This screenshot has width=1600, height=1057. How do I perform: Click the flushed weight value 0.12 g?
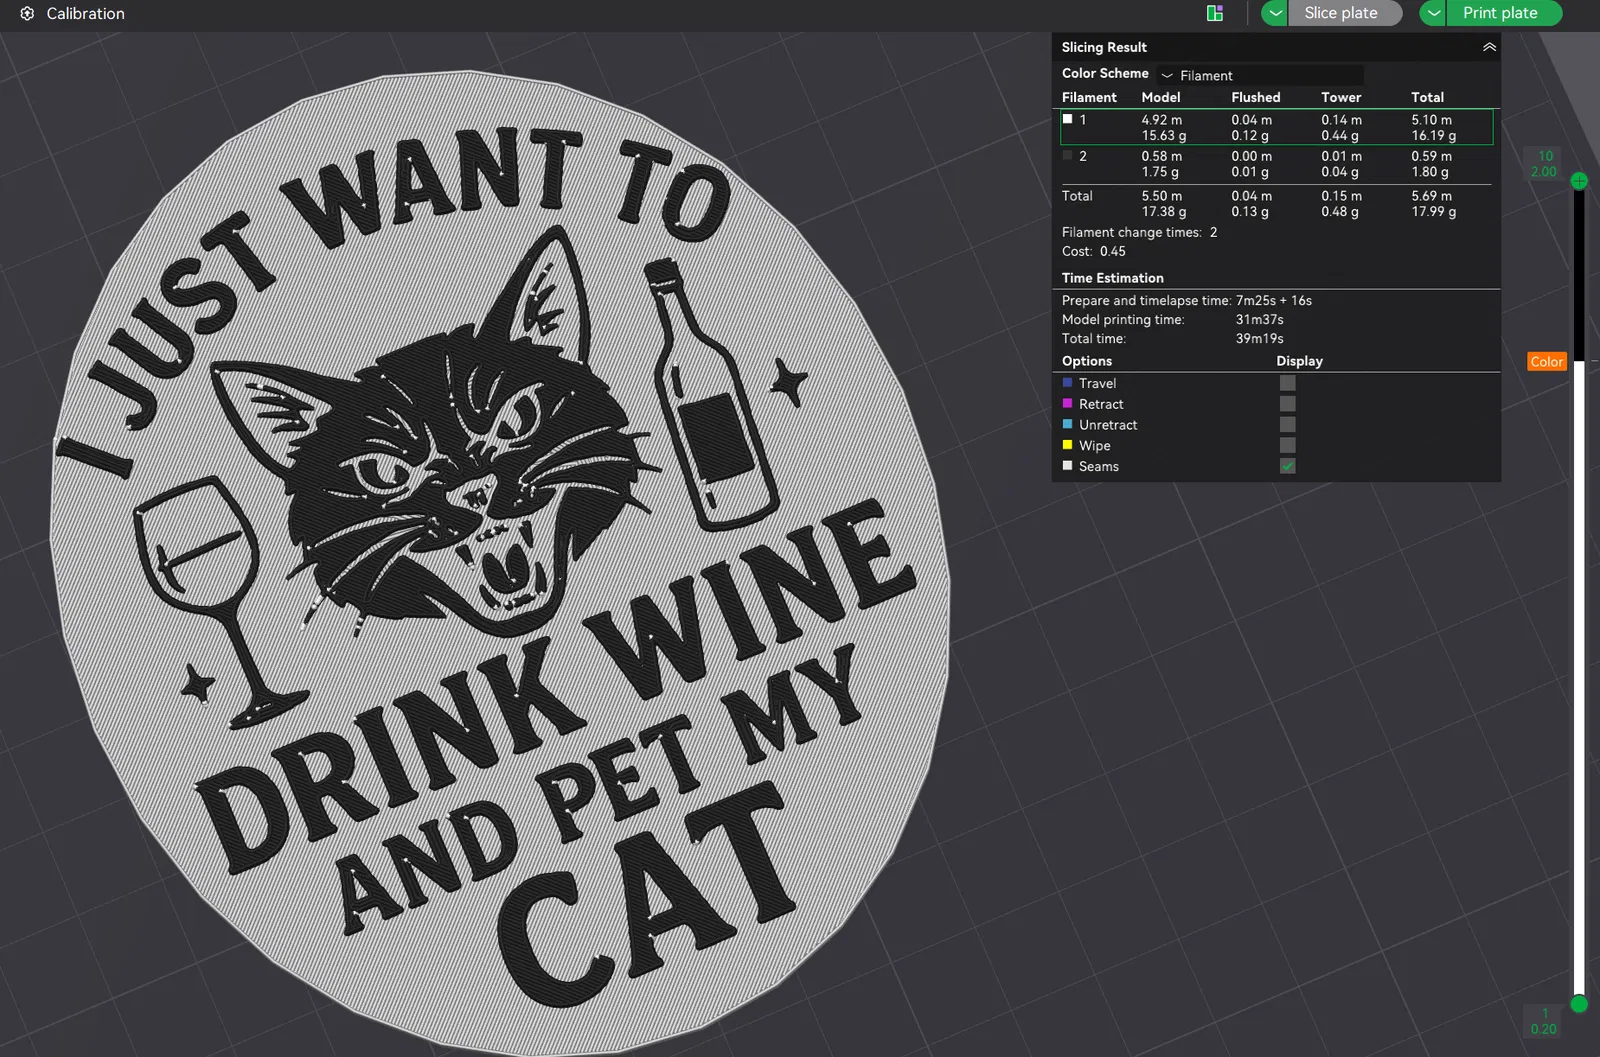pos(1250,136)
